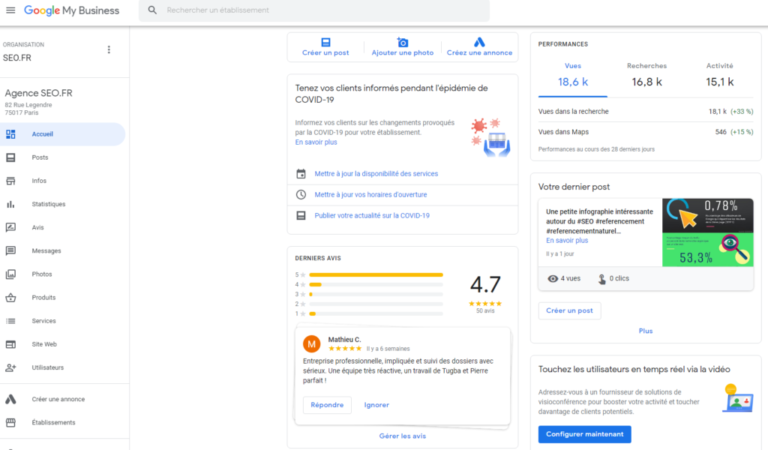The height and width of the screenshot is (450, 768).
Task: Click the Rechercher un établissement search field
Action: coord(314,10)
